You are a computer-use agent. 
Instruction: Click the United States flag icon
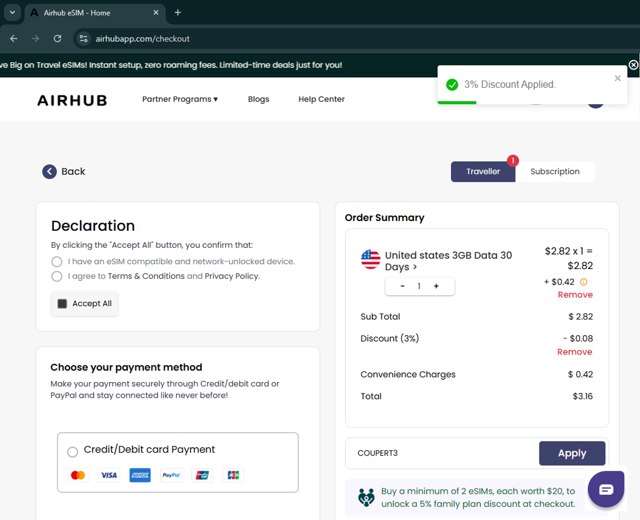(371, 260)
